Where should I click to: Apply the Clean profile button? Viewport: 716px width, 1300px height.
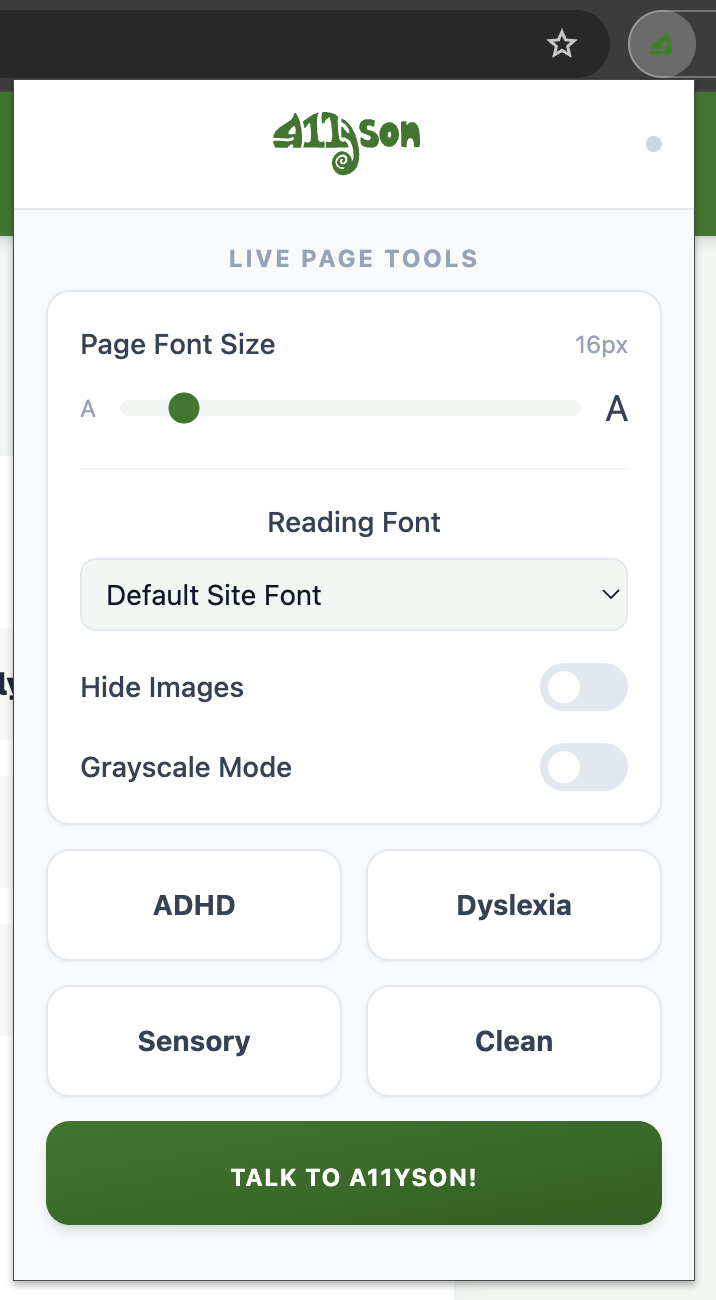[x=514, y=1041]
